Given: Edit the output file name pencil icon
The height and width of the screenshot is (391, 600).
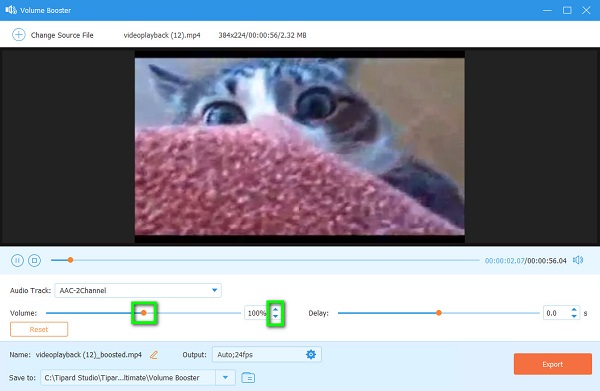Looking at the screenshot, I should pyautogui.click(x=154, y=355).
